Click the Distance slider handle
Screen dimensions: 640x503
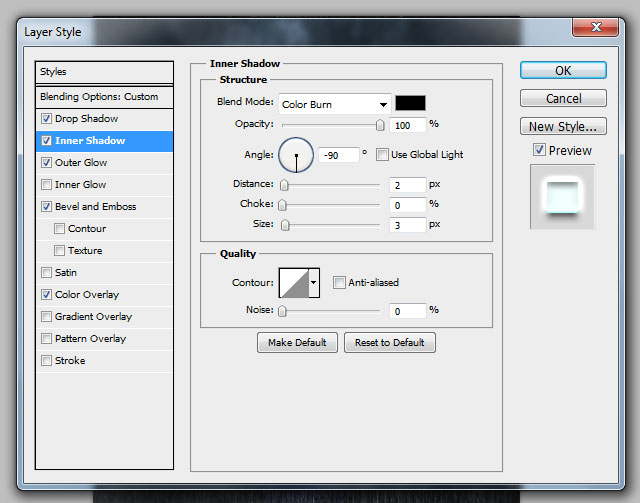[x=284, y=185]
